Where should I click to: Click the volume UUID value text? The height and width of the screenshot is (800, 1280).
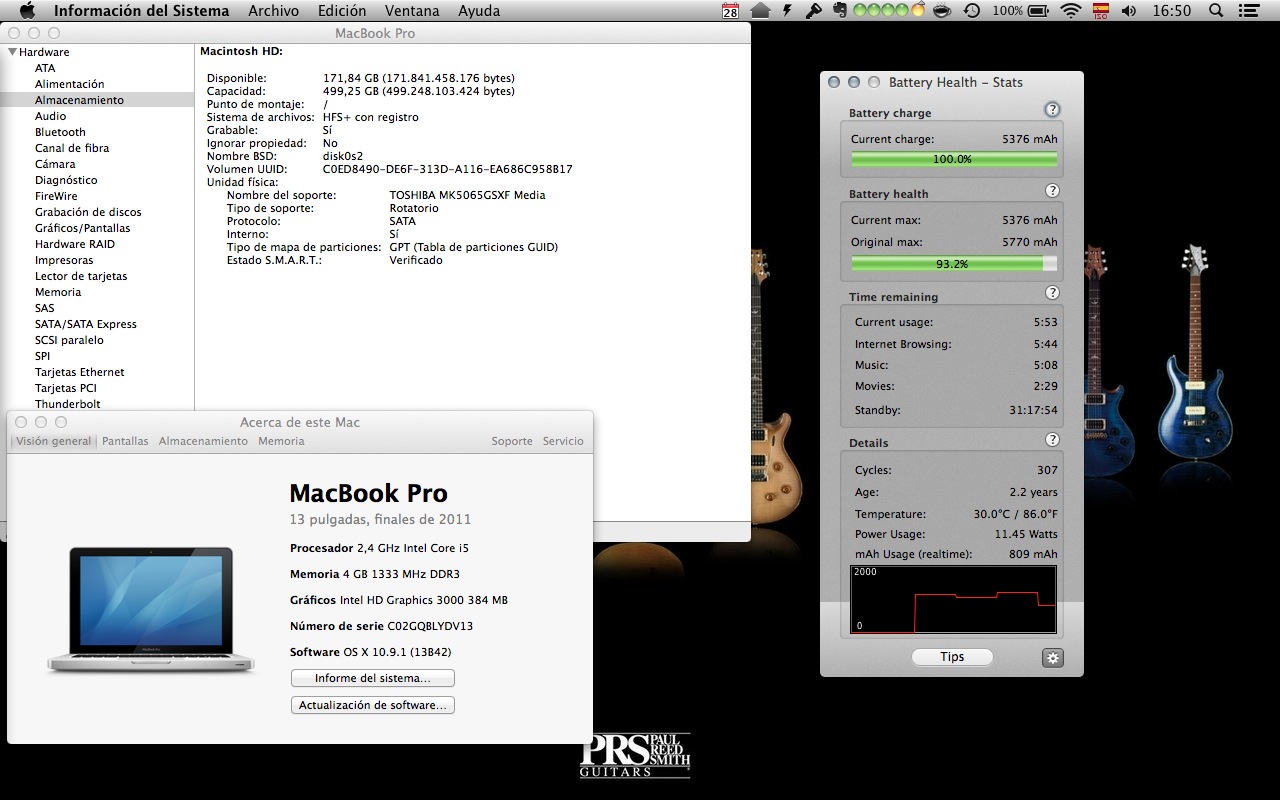click(448, 169)
